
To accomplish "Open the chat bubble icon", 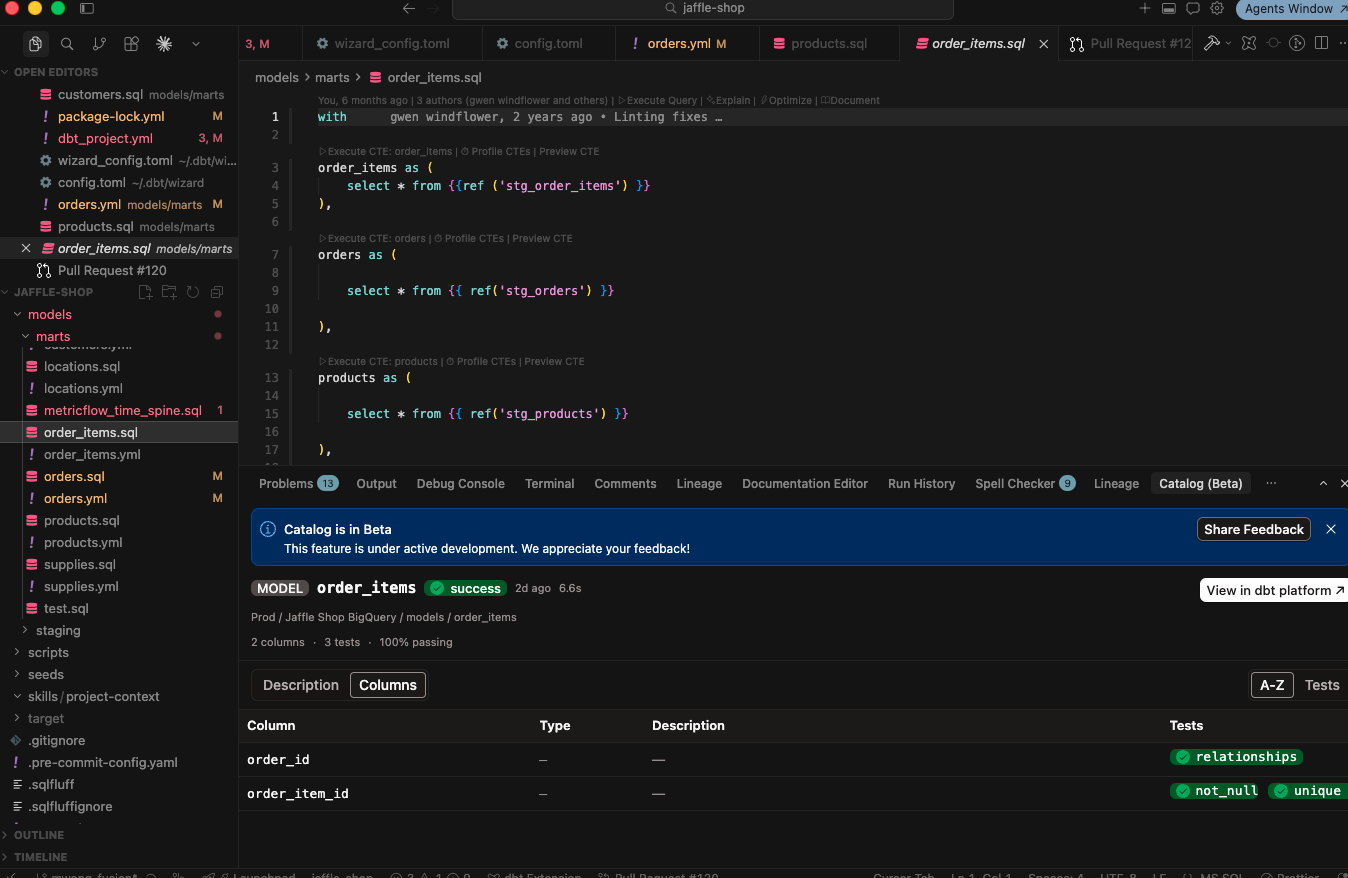I will click(1192, 8).
